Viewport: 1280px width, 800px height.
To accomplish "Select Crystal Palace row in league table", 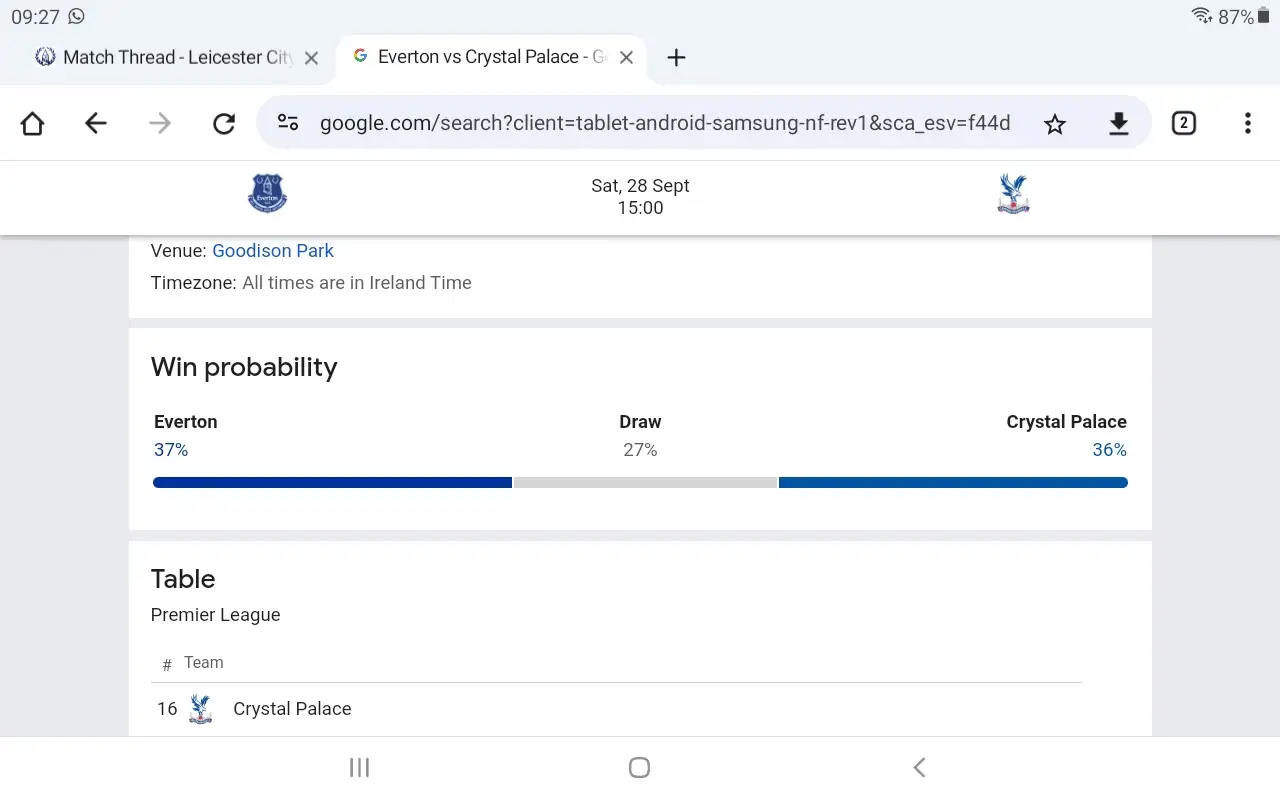I will tap(292, 709).
